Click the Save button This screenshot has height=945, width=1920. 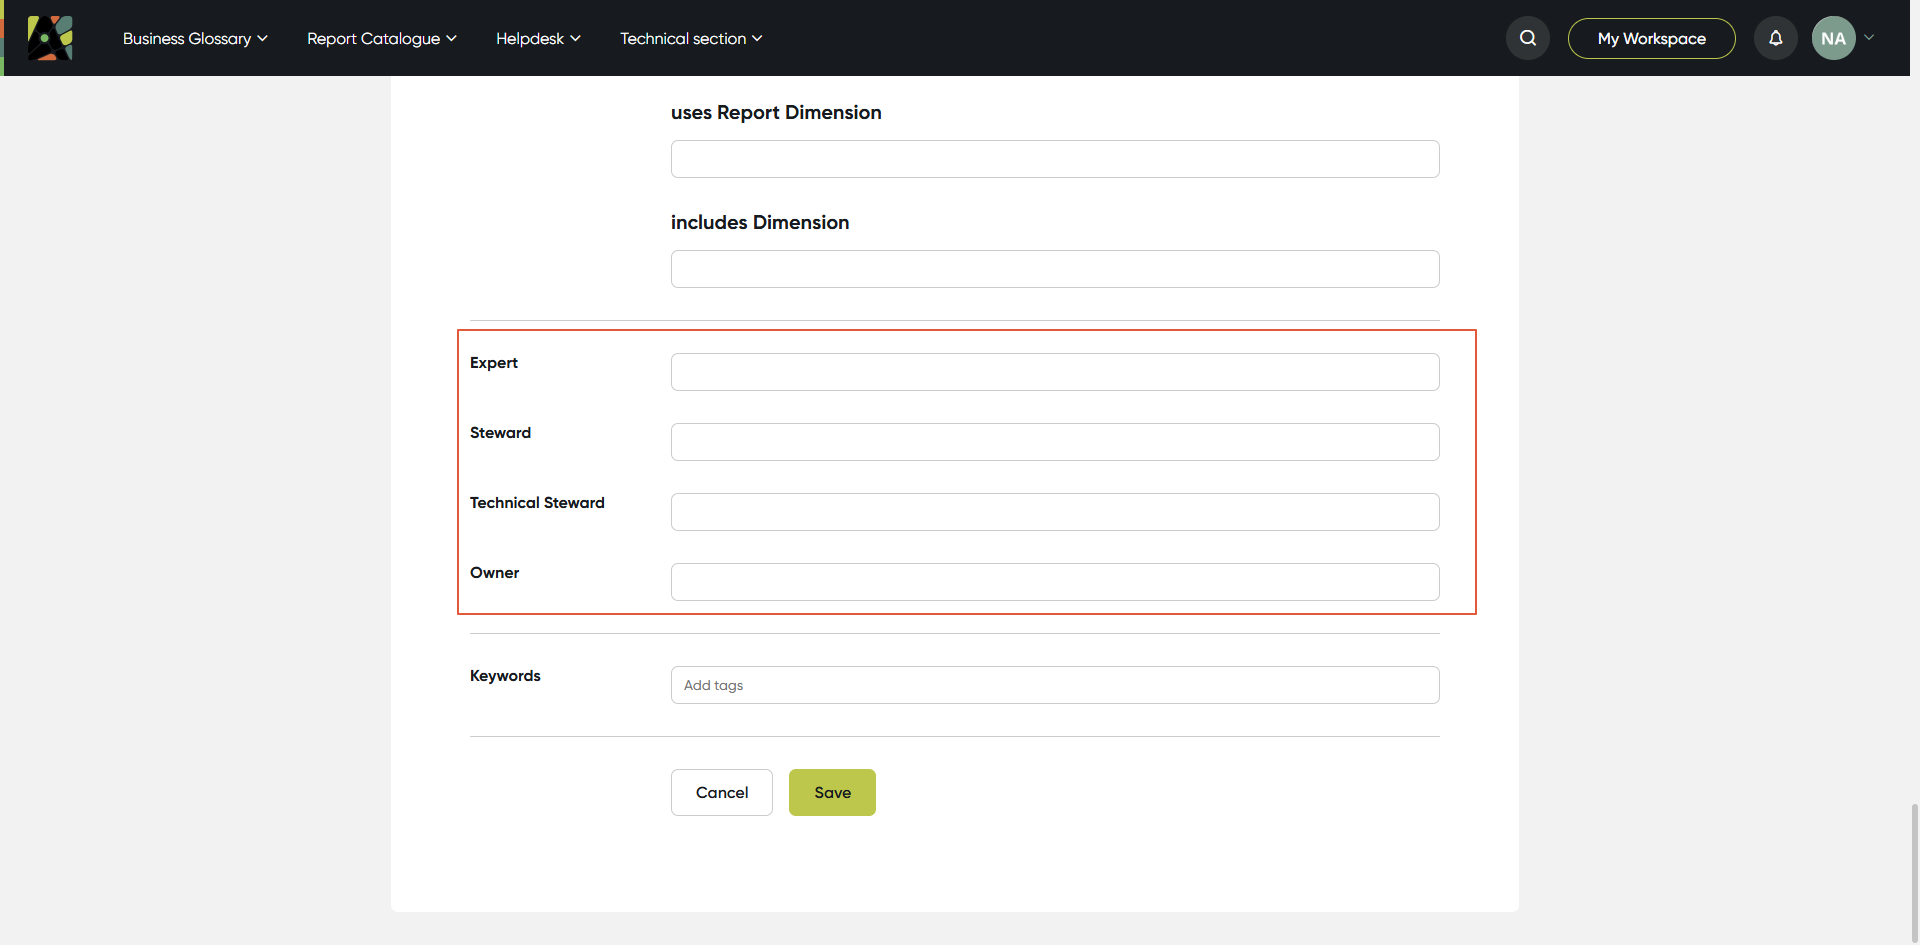coord(832,792)
